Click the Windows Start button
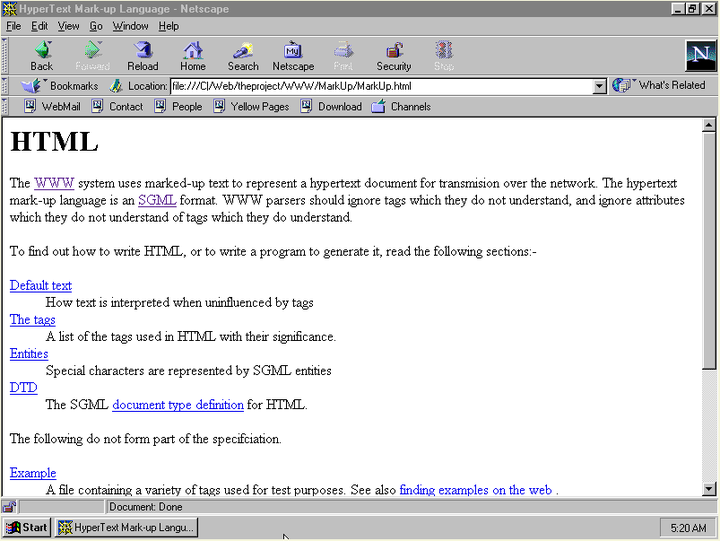The height and width of the screenshot is (541, 720). click(27, 528)
